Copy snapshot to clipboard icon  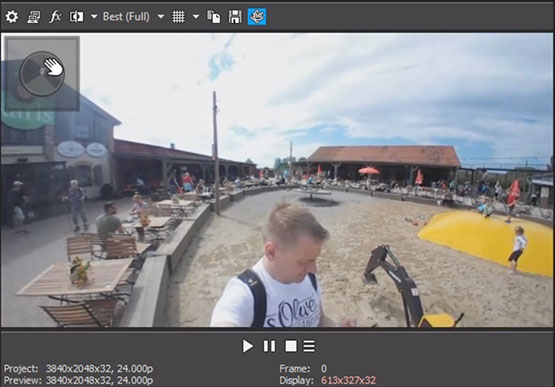point(214,17)
